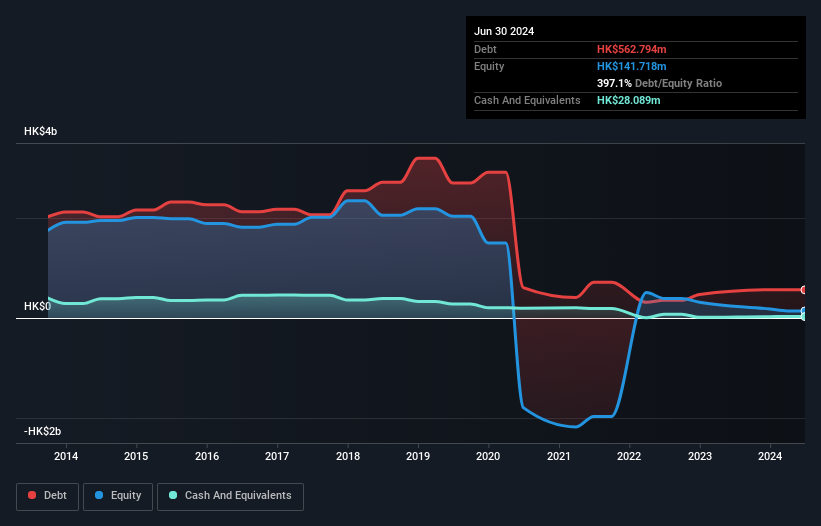Toggle the Equity series legend button

[118, 496]
